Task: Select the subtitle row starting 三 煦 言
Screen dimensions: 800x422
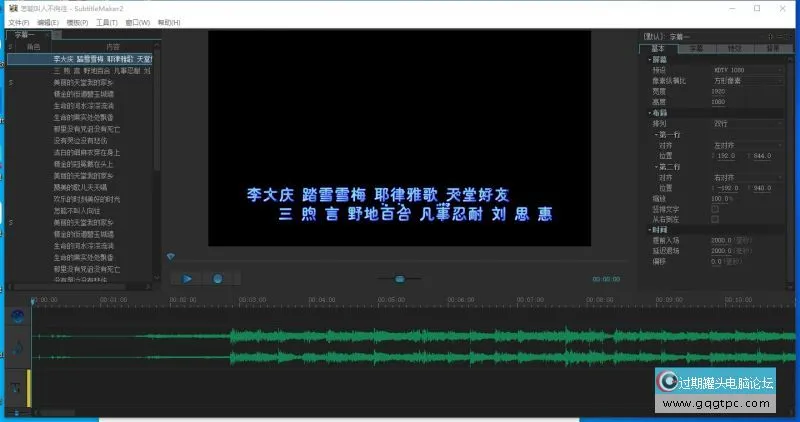Action: pyautogui.click(x=80, y=71)
